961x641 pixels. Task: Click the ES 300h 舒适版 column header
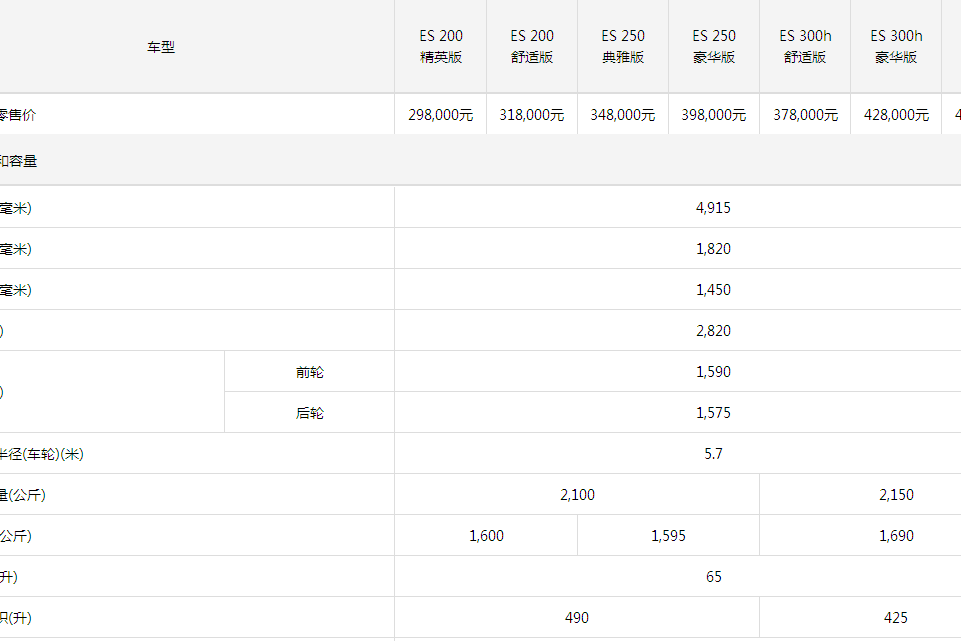(805, 47)
